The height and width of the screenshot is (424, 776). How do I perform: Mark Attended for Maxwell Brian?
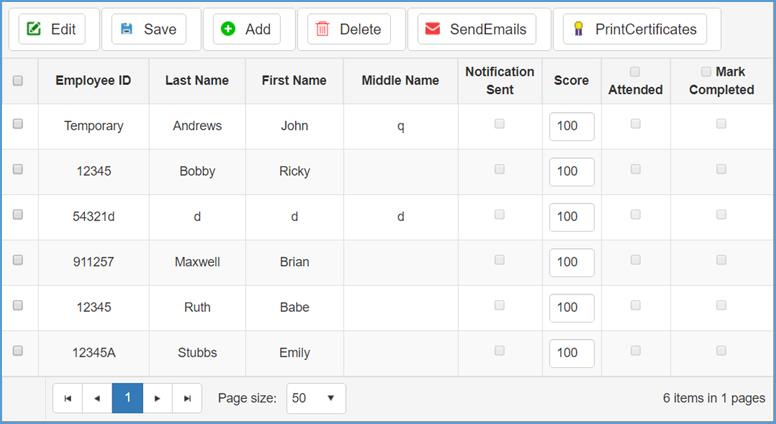(635, 260)
